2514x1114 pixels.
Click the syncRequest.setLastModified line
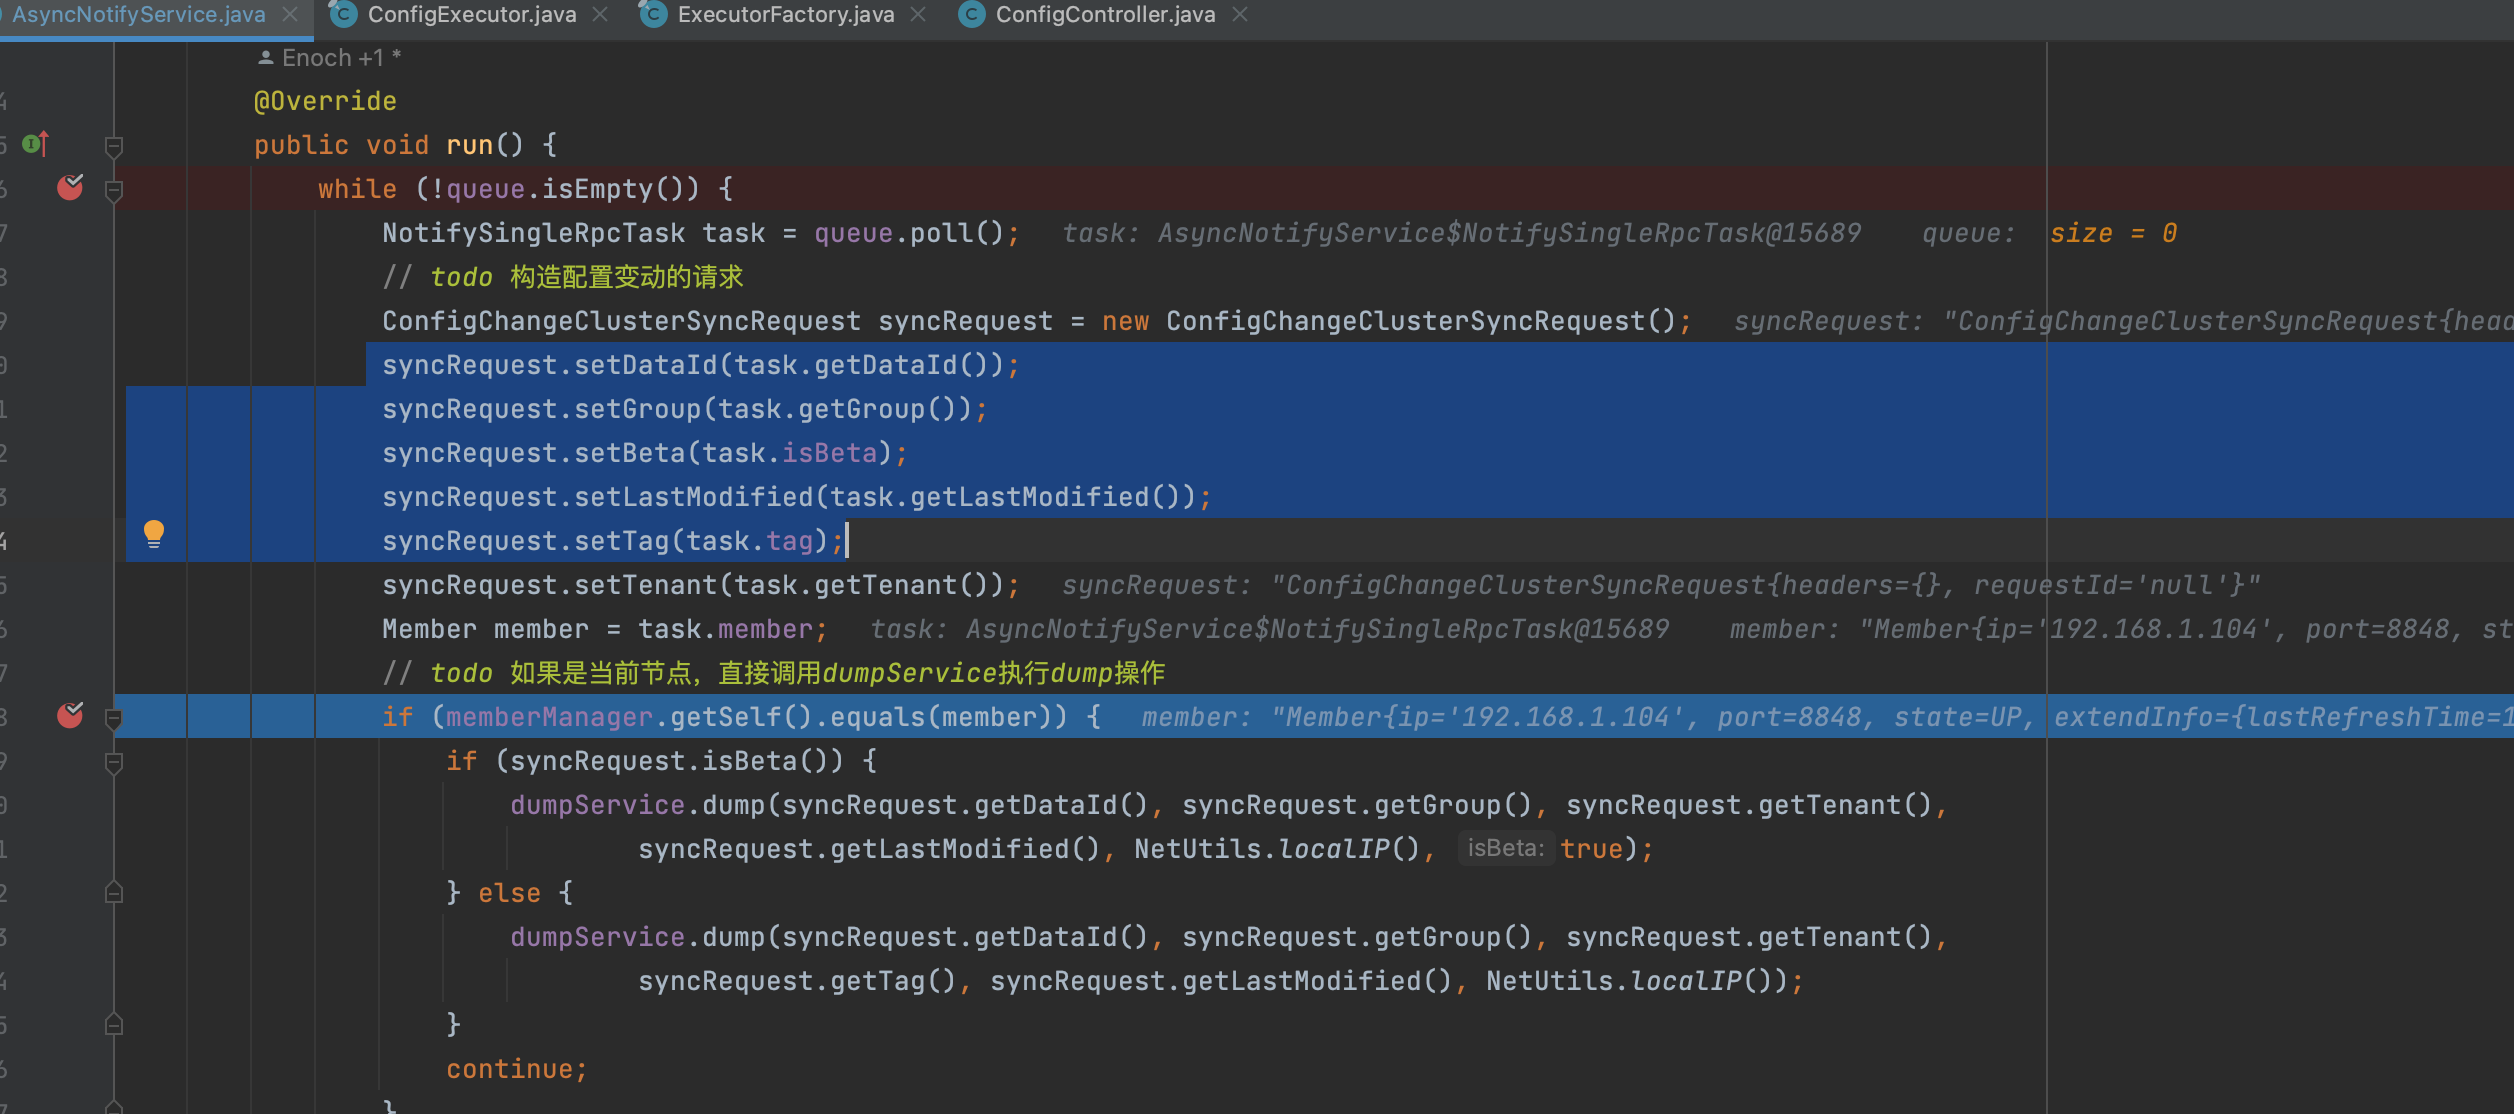[796, 497]
